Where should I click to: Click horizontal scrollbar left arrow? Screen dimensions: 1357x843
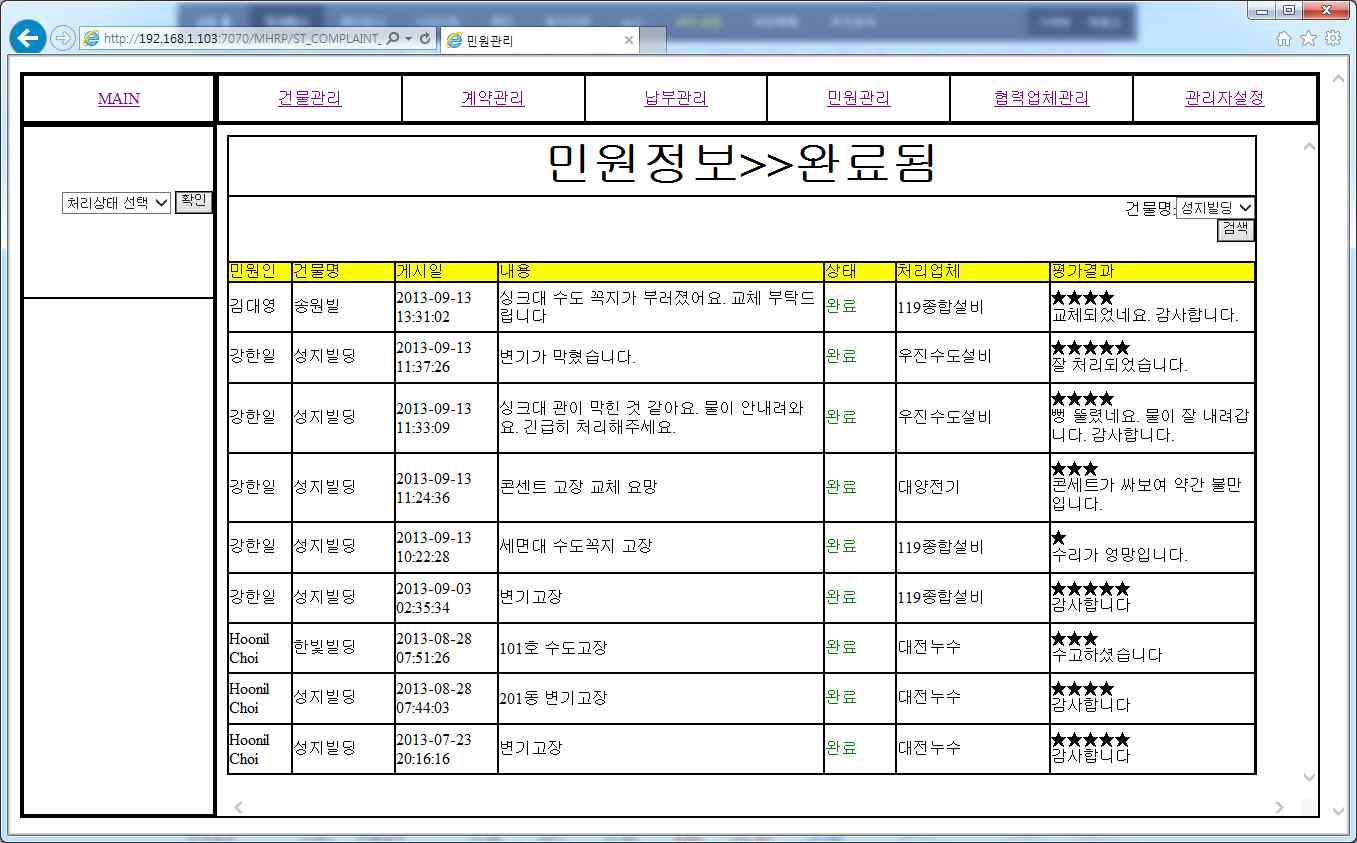point(238,807)
